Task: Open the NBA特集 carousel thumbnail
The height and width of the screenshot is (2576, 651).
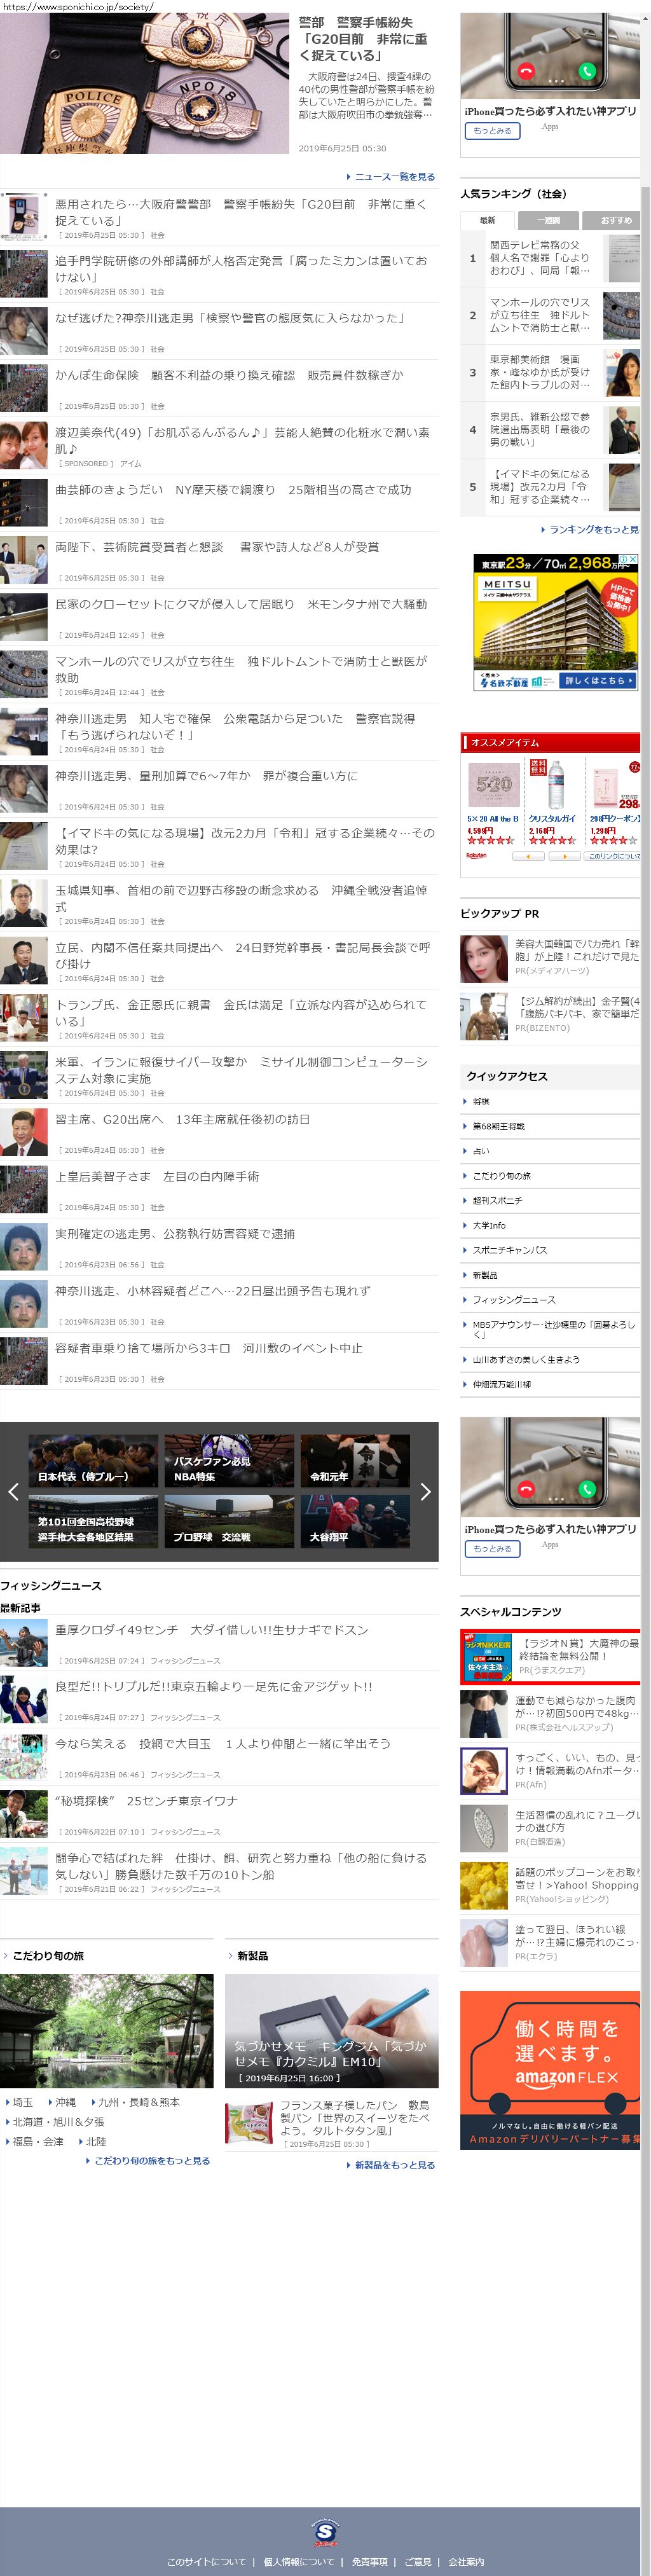Action: (x=229, y=1461)
